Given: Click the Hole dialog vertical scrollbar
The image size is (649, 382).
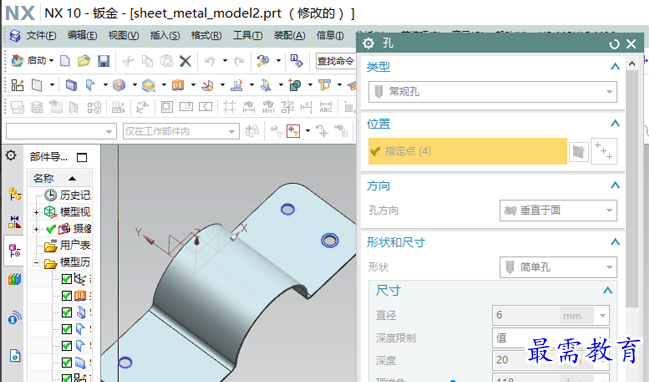Looking at the screenshot, I should tap(632, 188).
